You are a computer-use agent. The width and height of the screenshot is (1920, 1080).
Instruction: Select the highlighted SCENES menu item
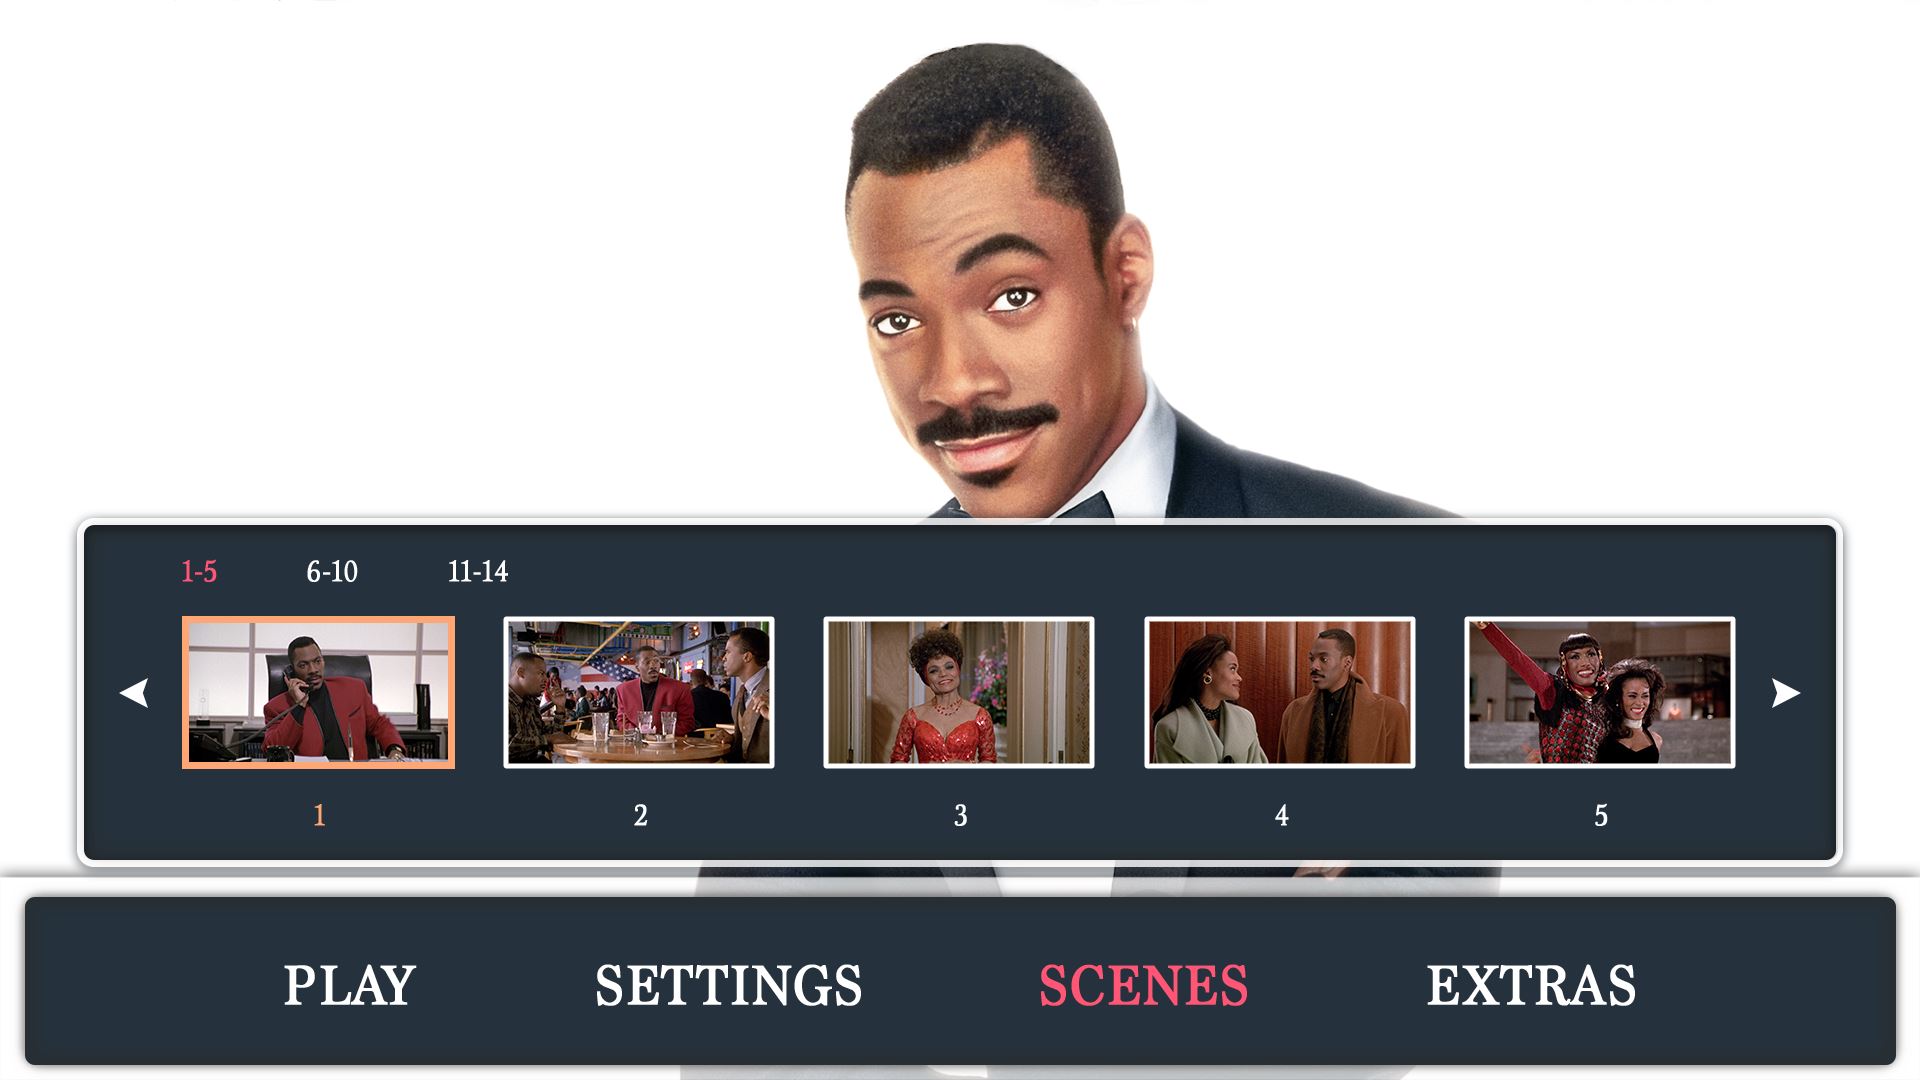coord(1144,986)
